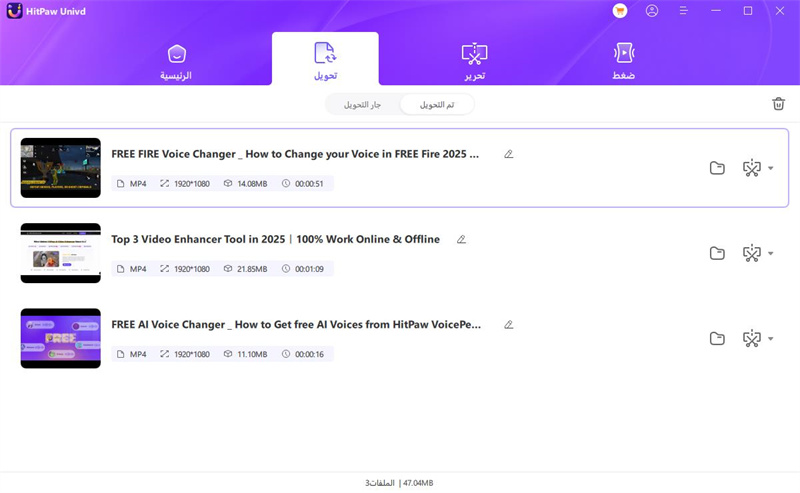Select the تم التحويل (Converted) toggle
This screenshot has height=493, width=800.
tap(436, 104)
